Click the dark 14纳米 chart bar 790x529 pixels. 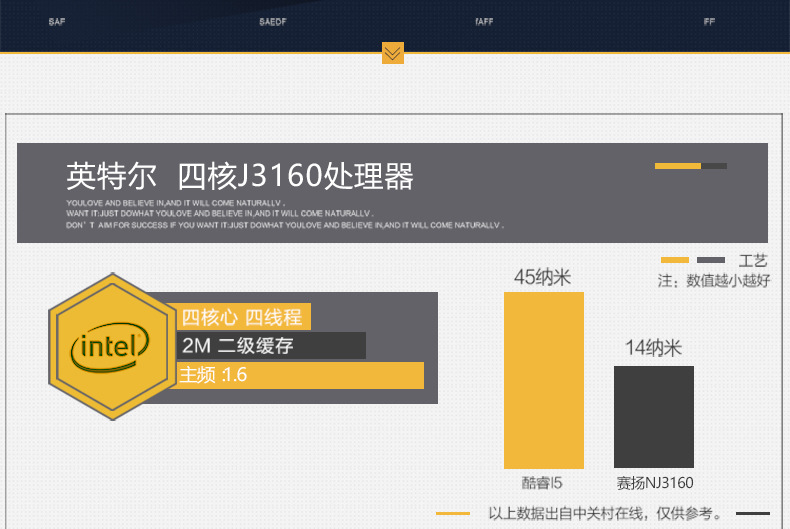tap(653, 417)
